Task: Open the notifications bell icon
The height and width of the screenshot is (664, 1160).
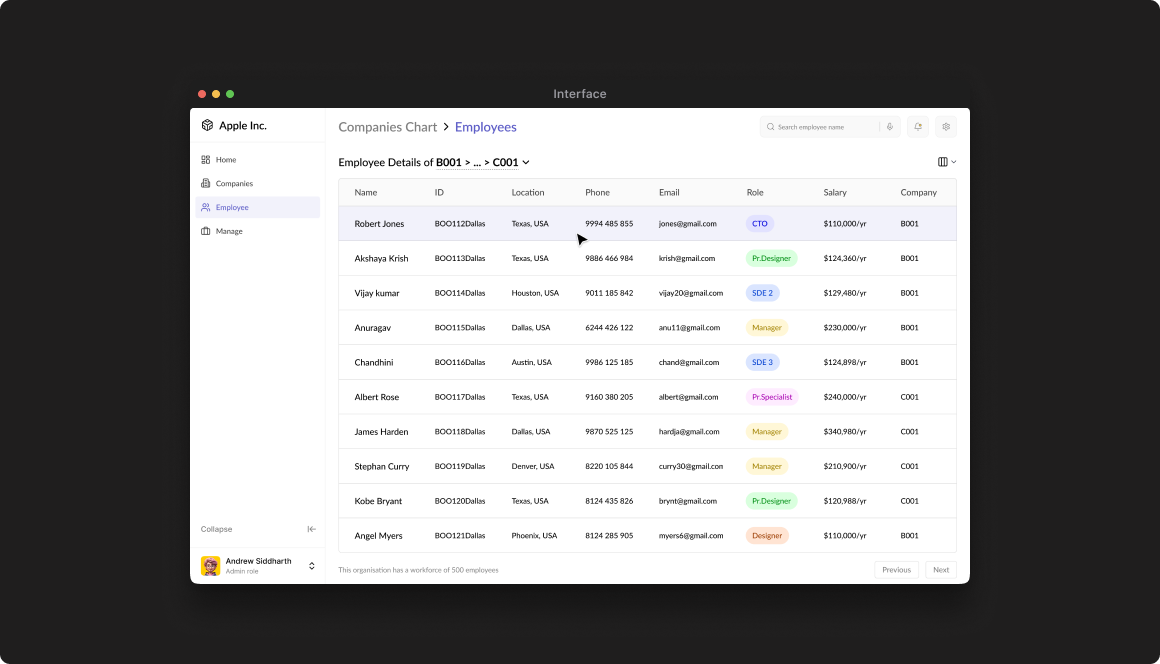Action: [918, 127]
